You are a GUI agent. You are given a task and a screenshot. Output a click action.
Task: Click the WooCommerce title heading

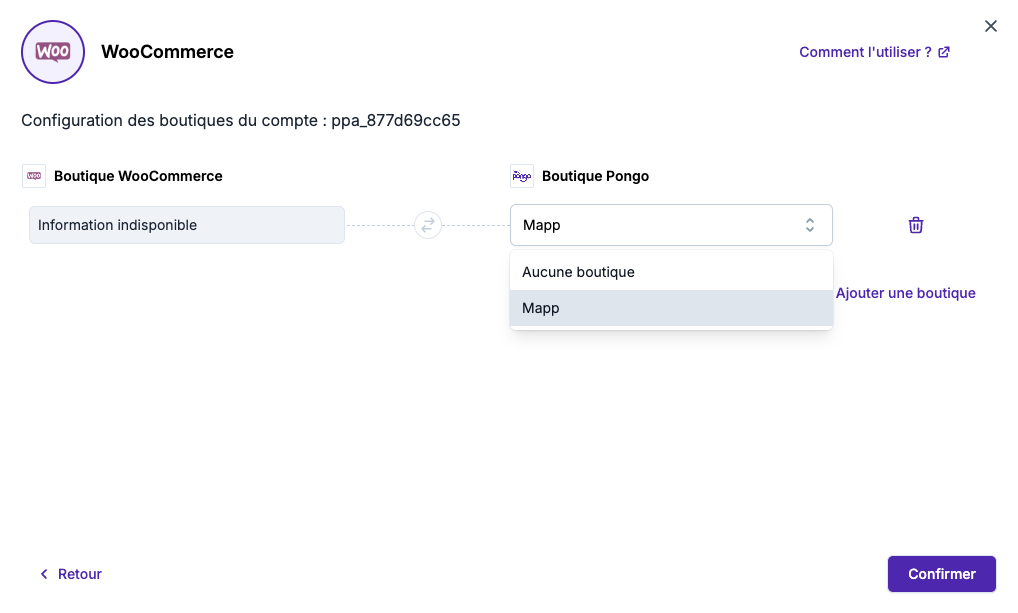(167, 52)
